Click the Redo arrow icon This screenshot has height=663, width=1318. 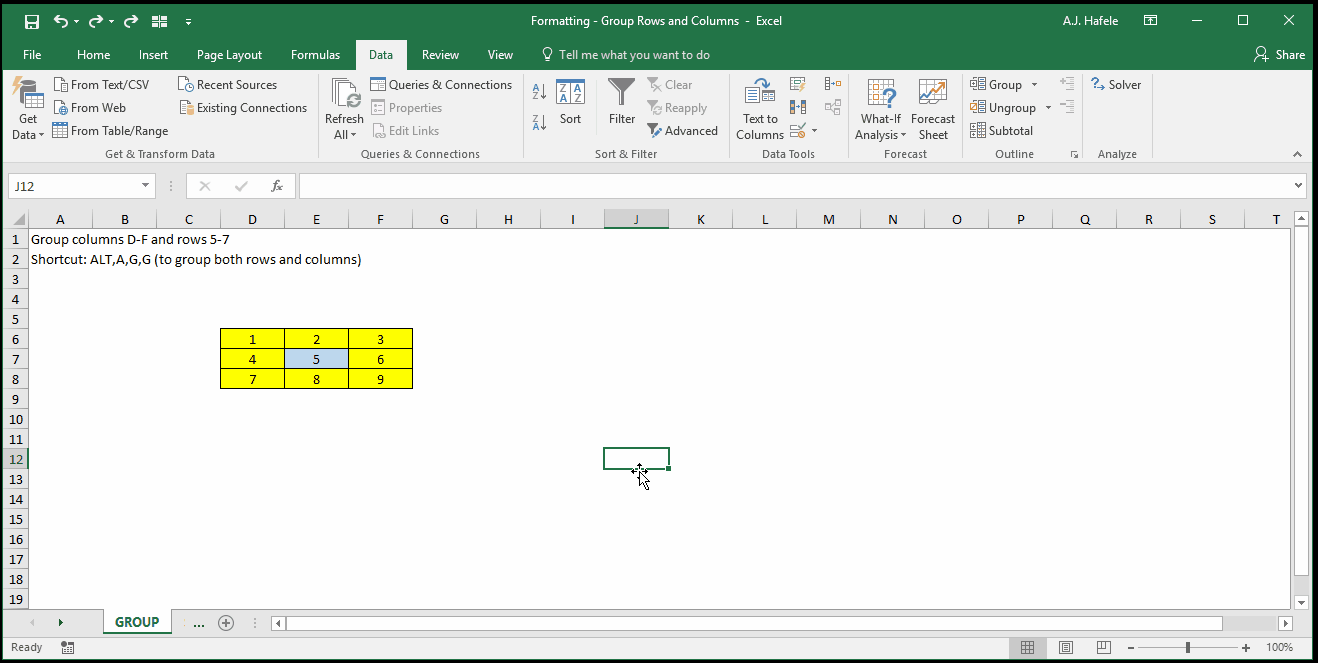[130, 21]
